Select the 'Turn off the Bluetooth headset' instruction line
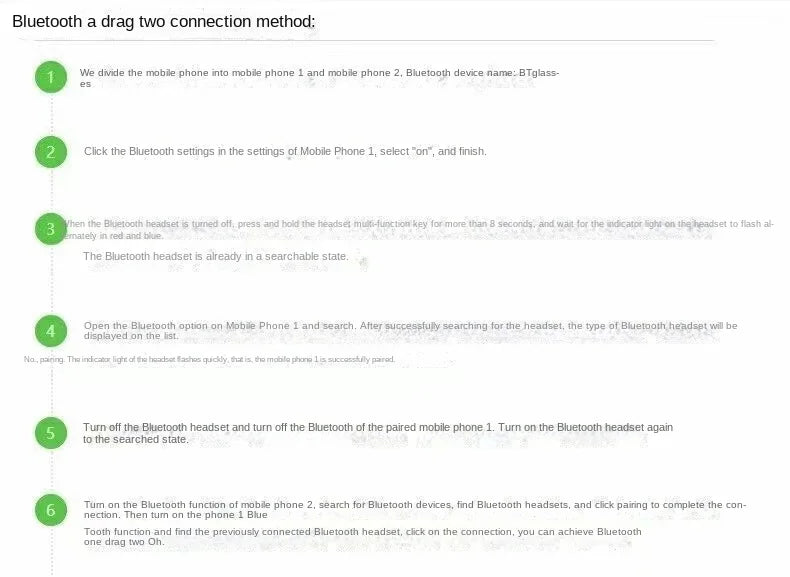Screen dimensions: 790x577 coord(378,427)
